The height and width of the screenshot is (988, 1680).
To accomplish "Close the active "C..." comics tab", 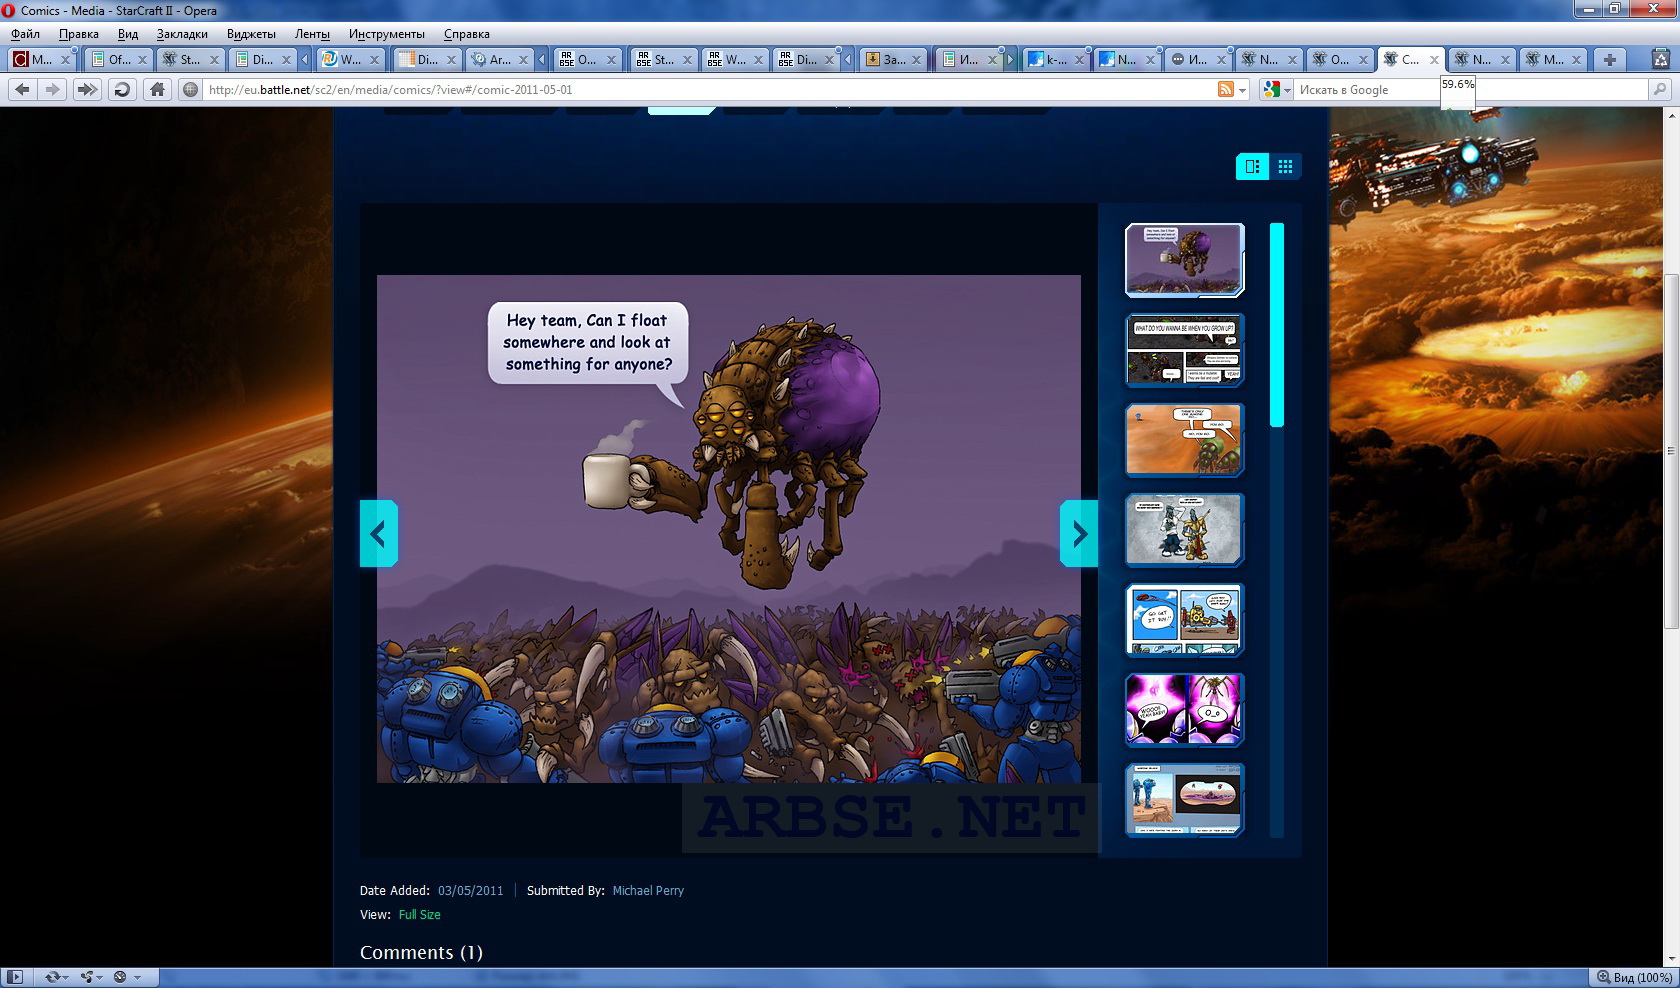I will [1434, 60].
